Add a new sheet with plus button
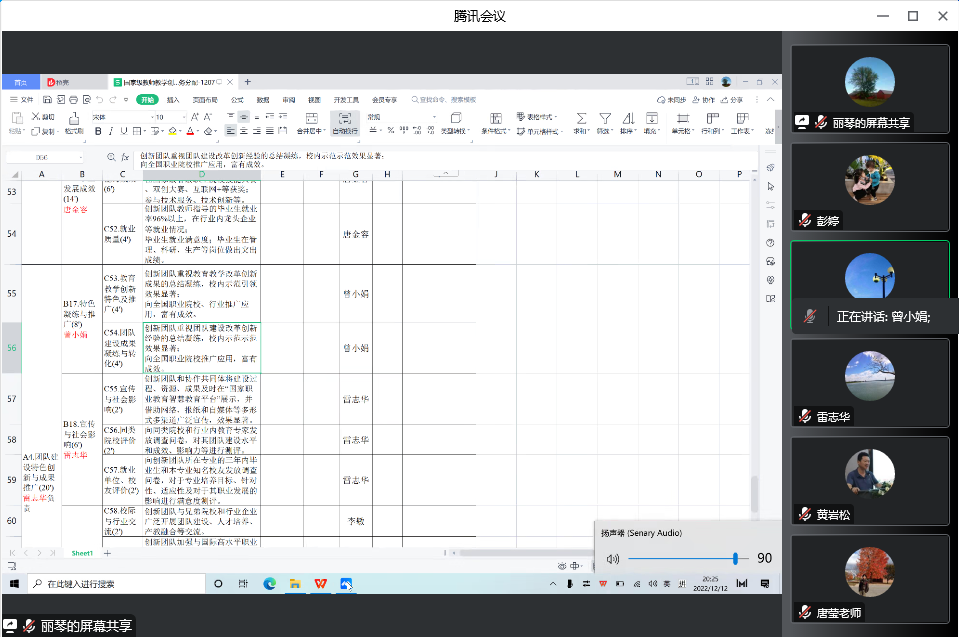Image resolution: width=959 pixels, height=637 pixels. [x=108, y=553]
